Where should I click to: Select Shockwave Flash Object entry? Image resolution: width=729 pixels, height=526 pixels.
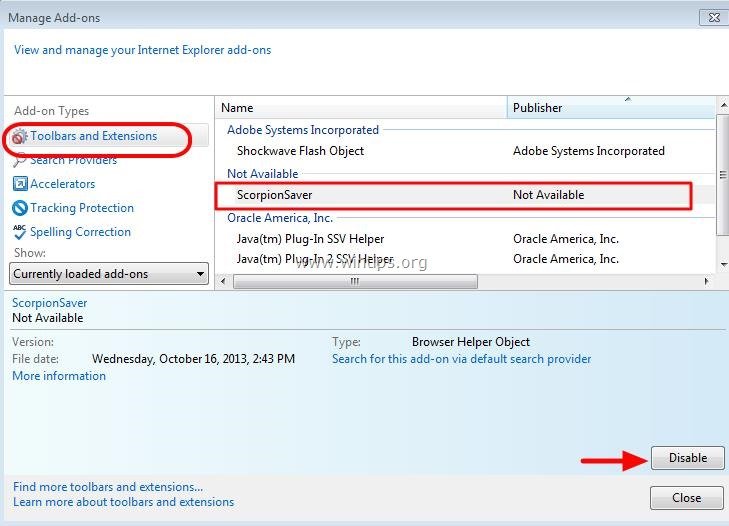(300, 151)
